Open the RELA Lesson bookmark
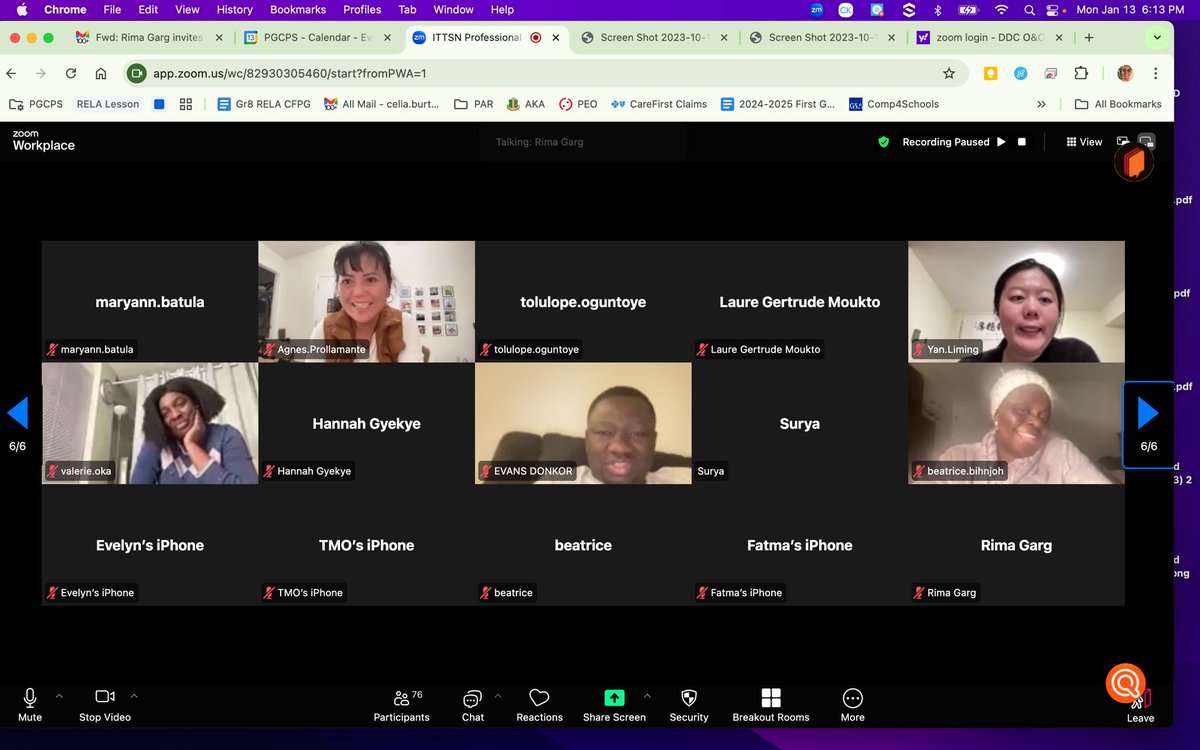The image size is (1200, 750). 108,104
